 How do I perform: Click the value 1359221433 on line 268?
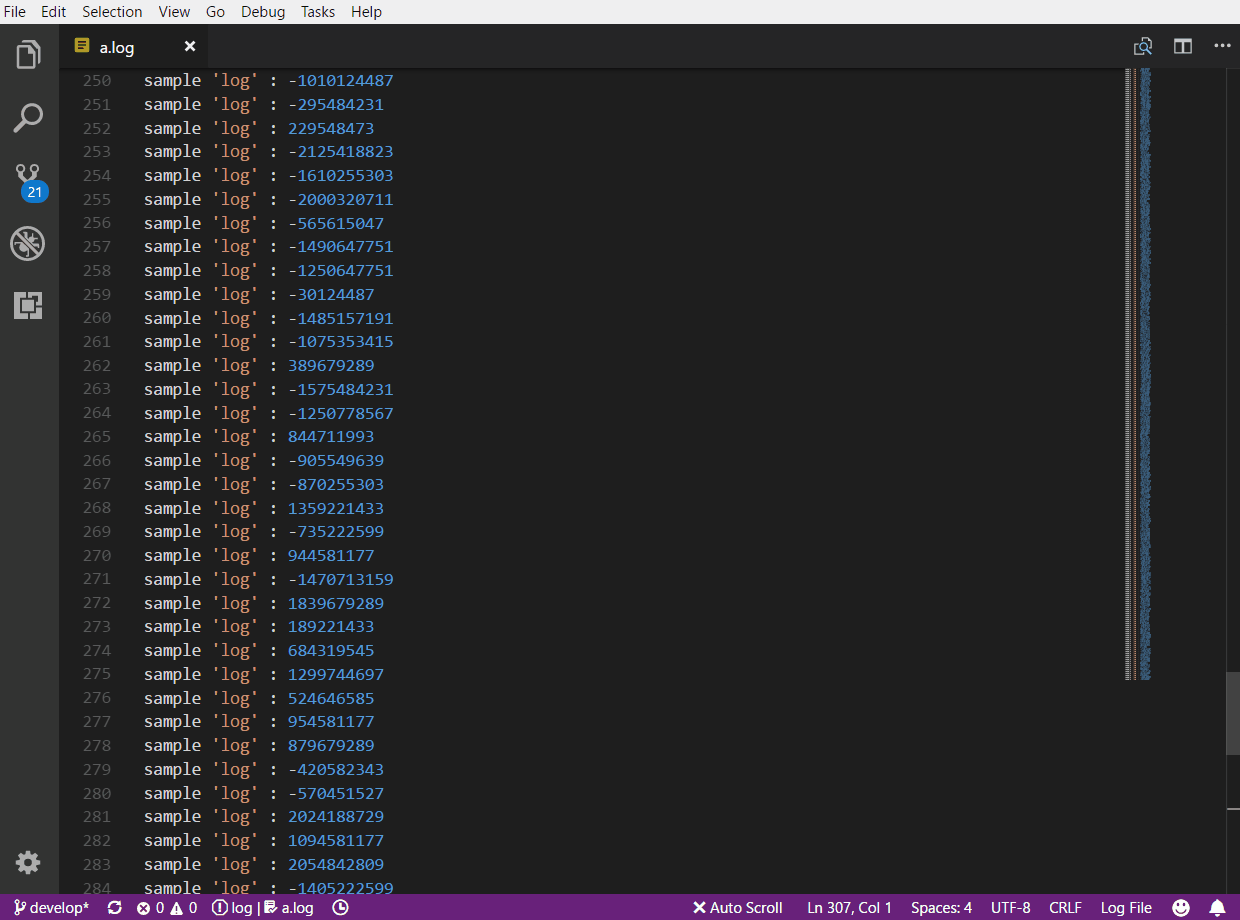click(336, 509)
